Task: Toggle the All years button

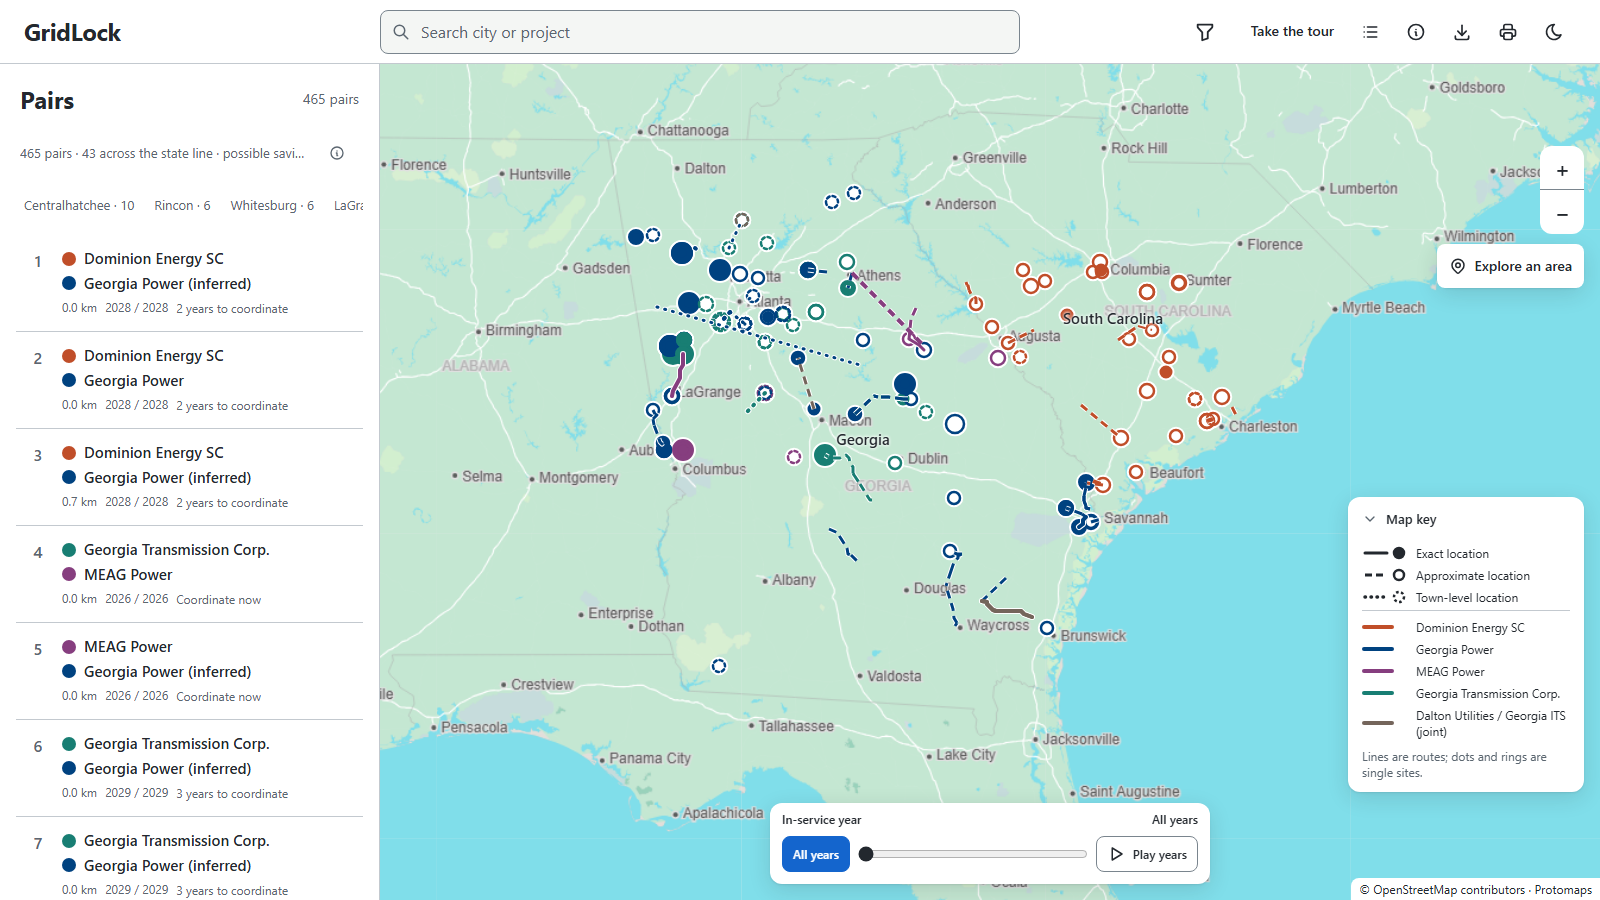Action: tap(816, 854)
